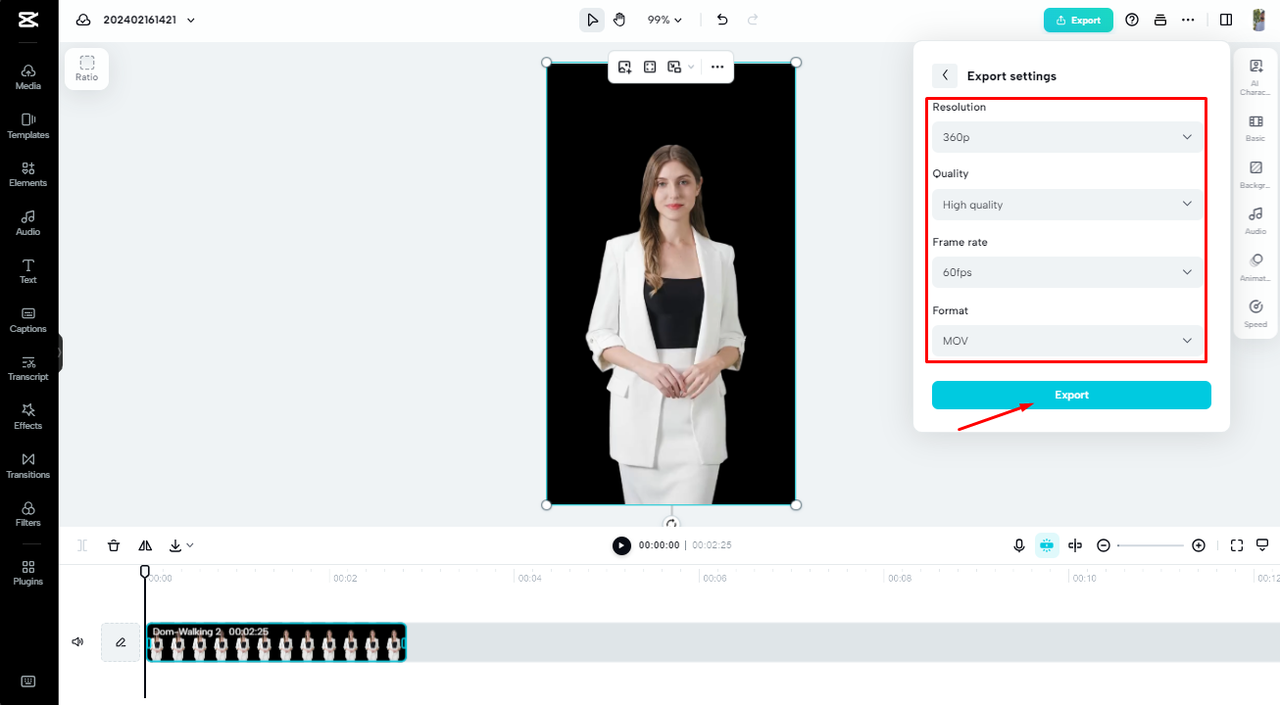
Task: Open the Media panel
Action: point(28,77)
